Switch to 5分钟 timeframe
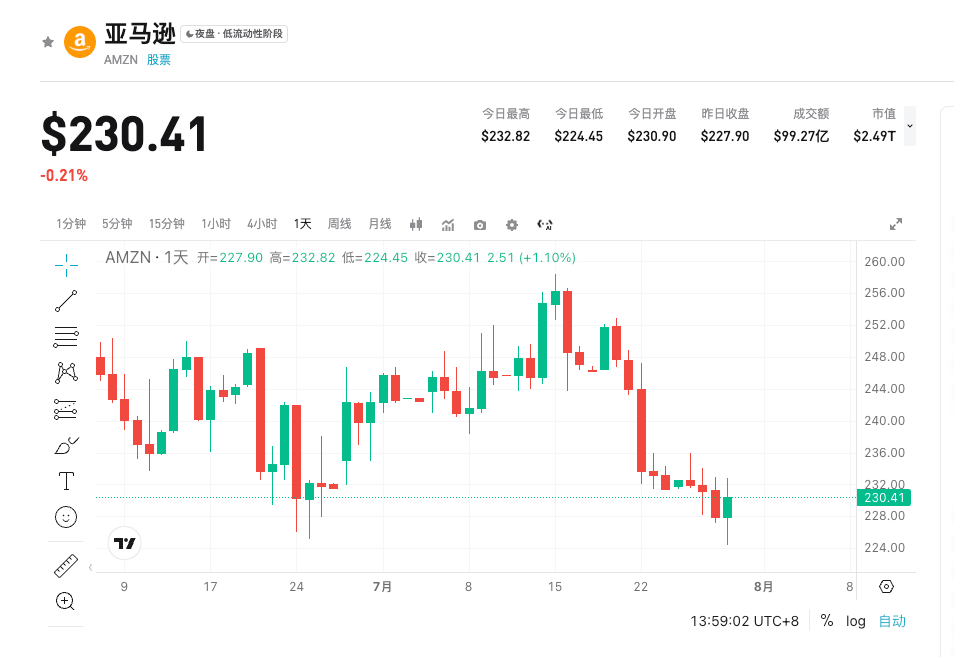Image resolution: width=954 pixels, height=657 pixels. (117, 224)
